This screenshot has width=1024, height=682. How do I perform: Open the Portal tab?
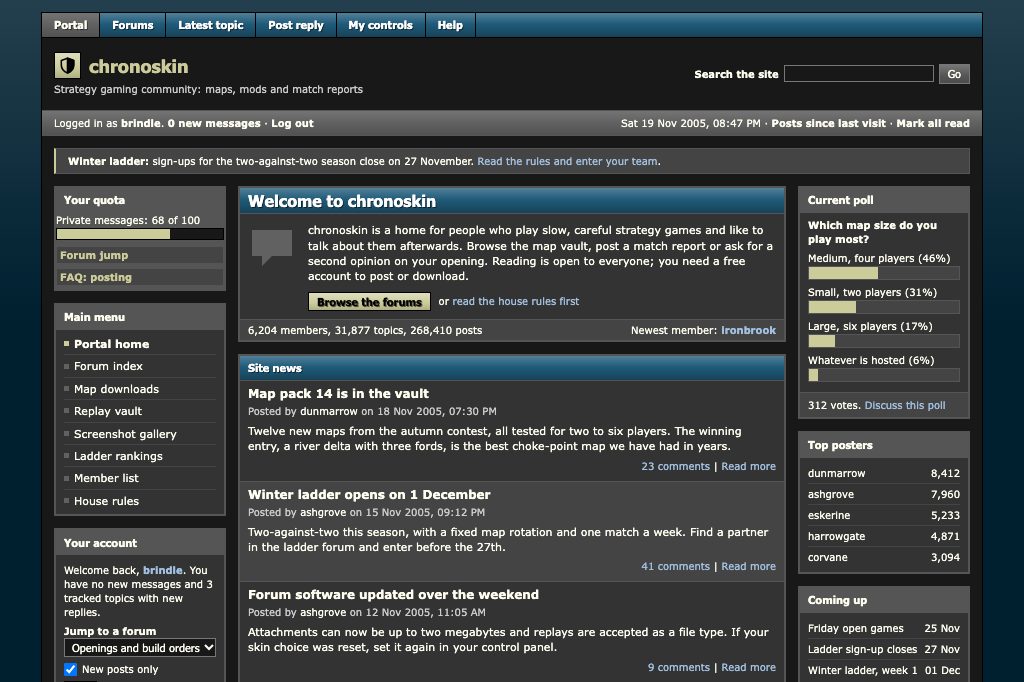click(71, 25)
